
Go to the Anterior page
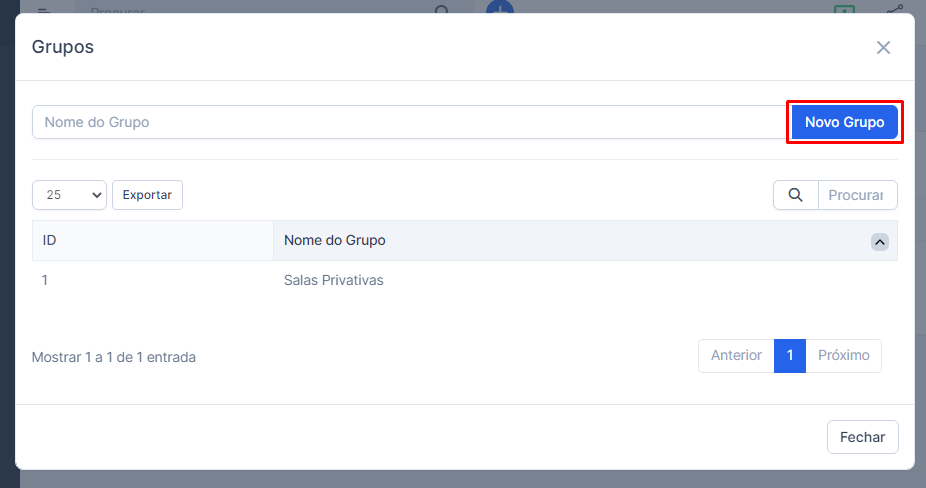coord(736,356)
